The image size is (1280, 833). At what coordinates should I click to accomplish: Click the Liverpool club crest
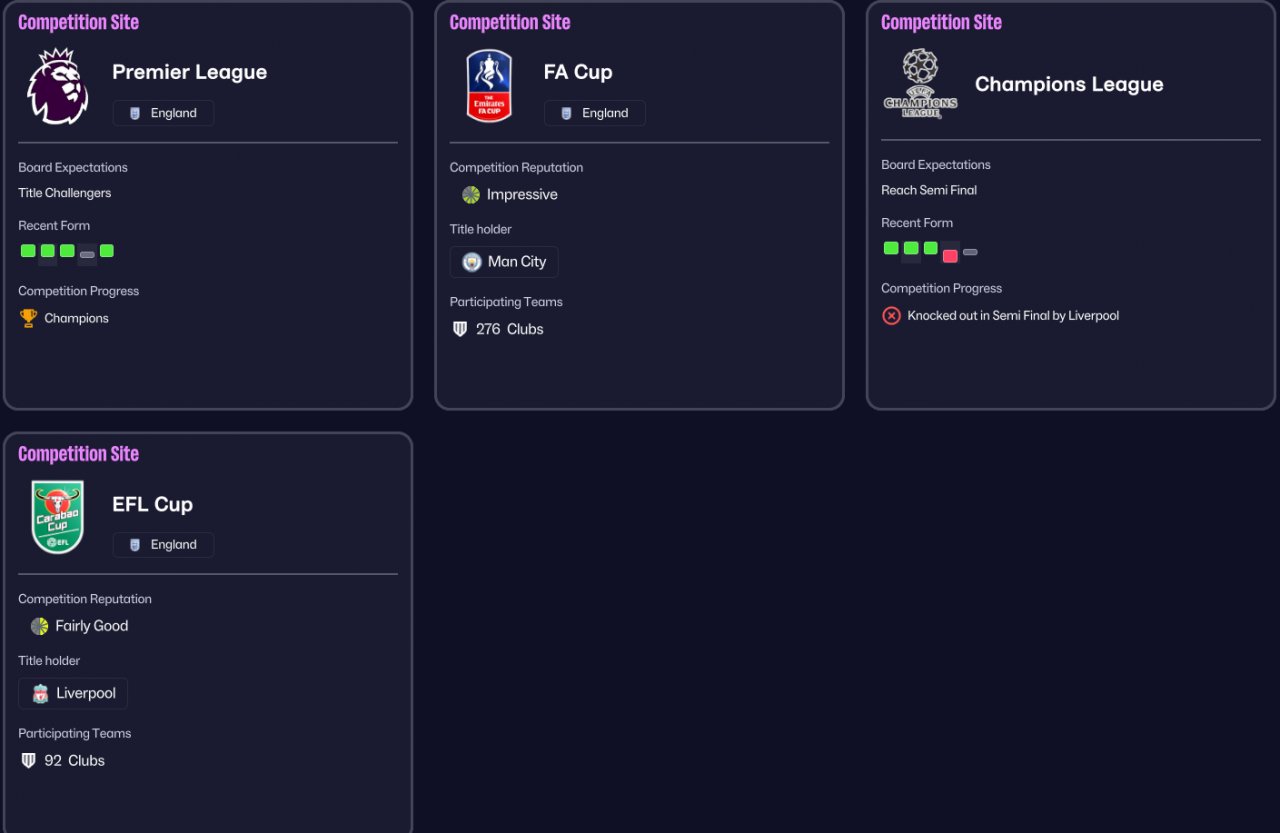coord(40,693)
